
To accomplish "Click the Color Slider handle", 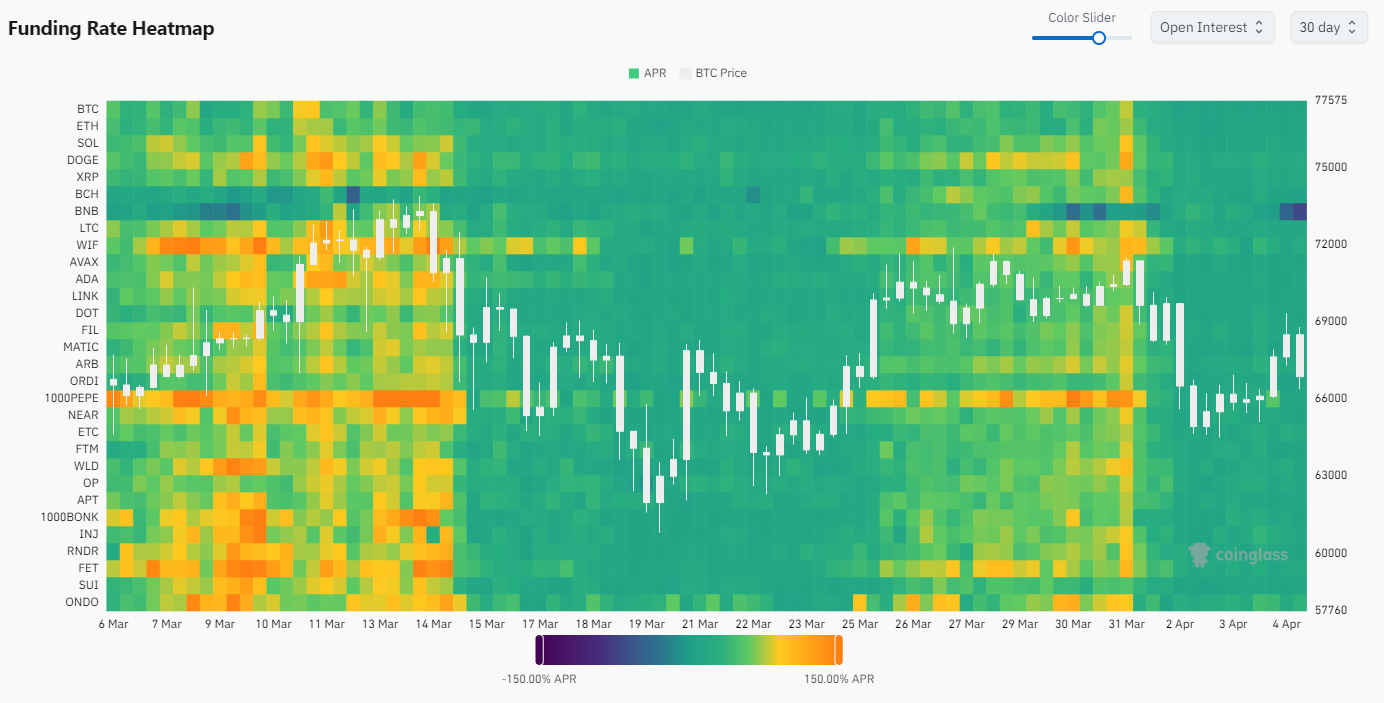I will point(1099,38).
